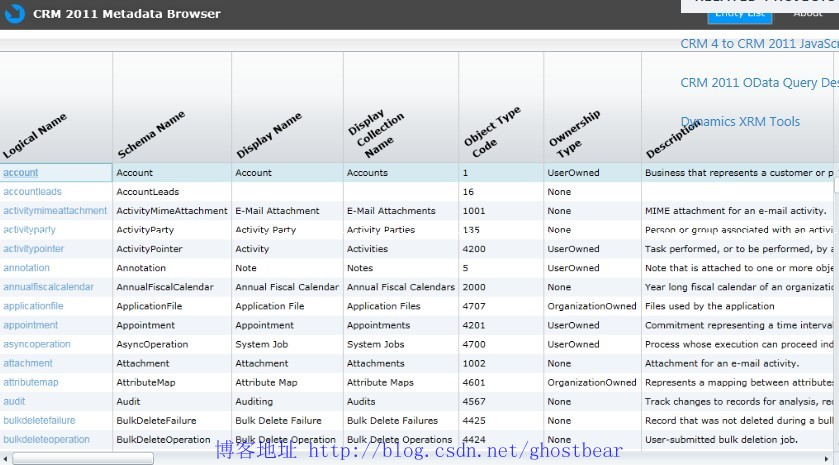
Task: Open the annualfiscalcalendar entity link
Action: click(48, 287)
